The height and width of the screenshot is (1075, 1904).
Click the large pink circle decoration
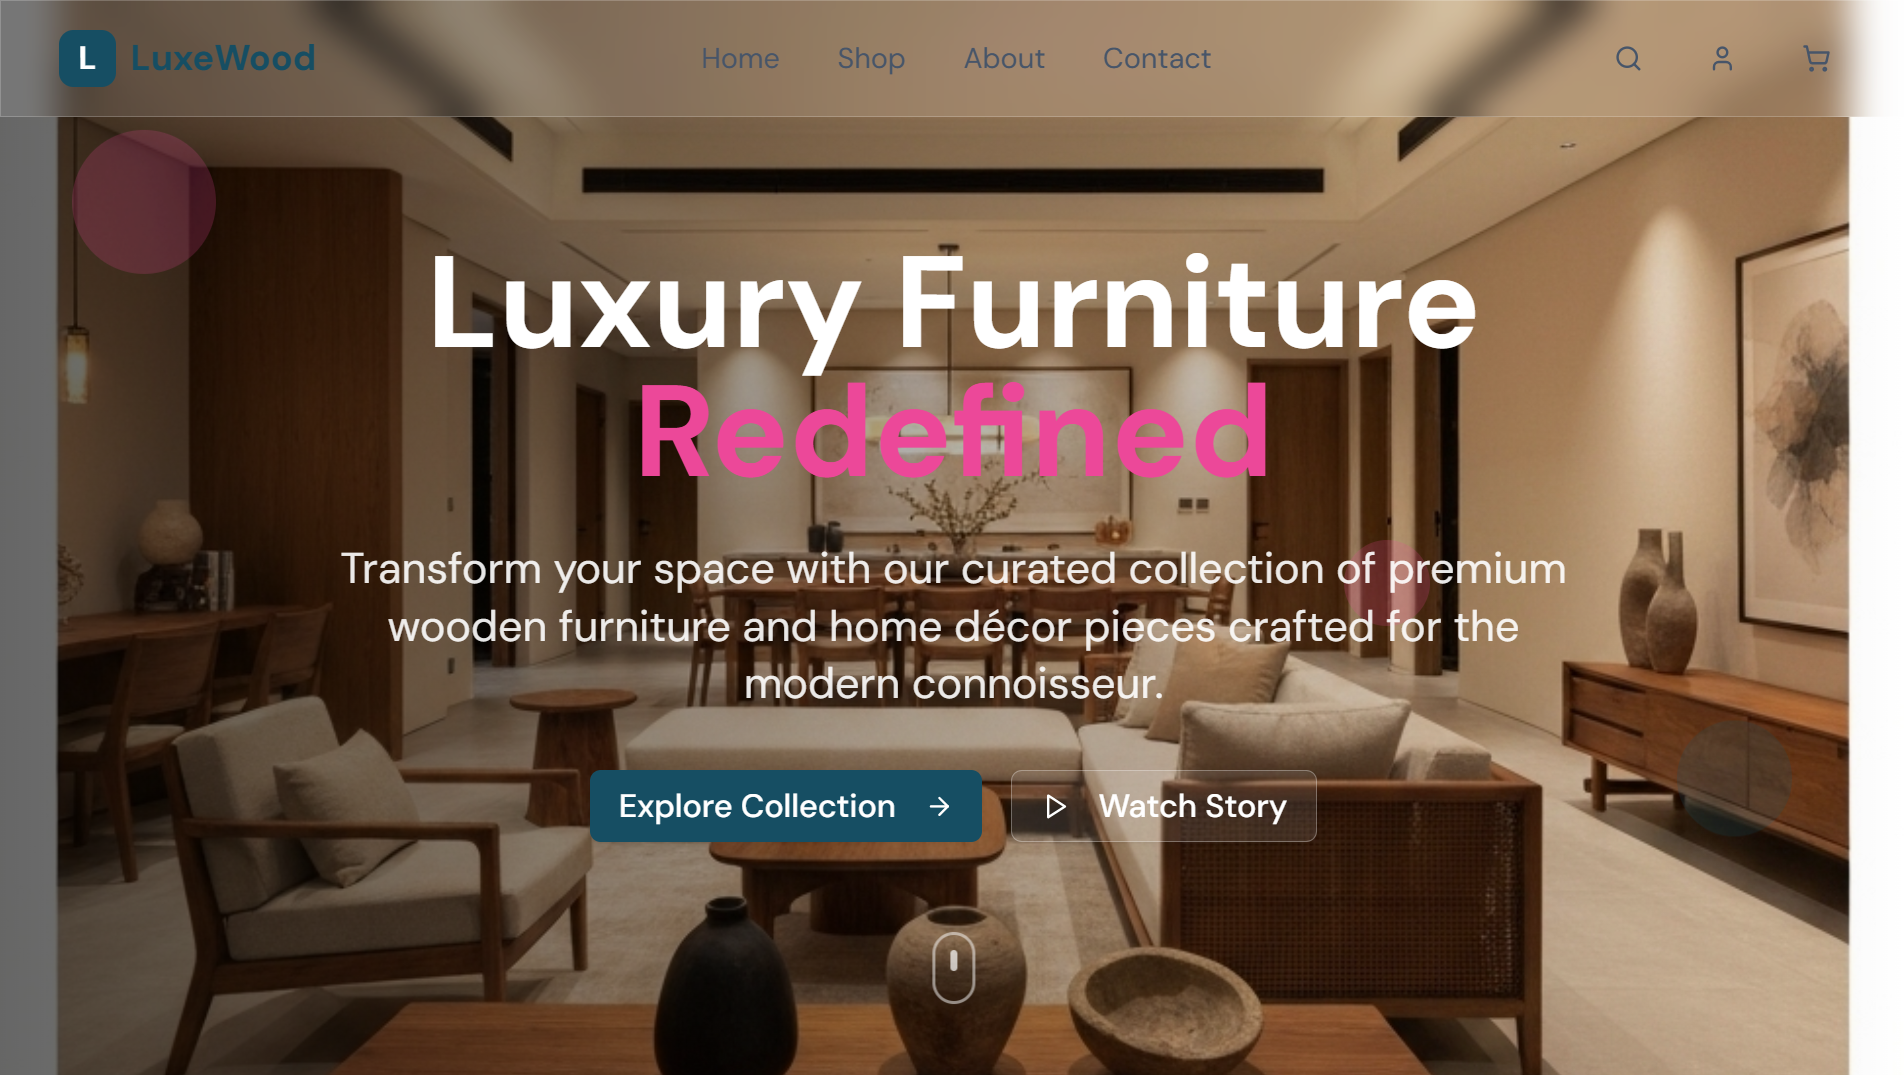tap(144, 202)
